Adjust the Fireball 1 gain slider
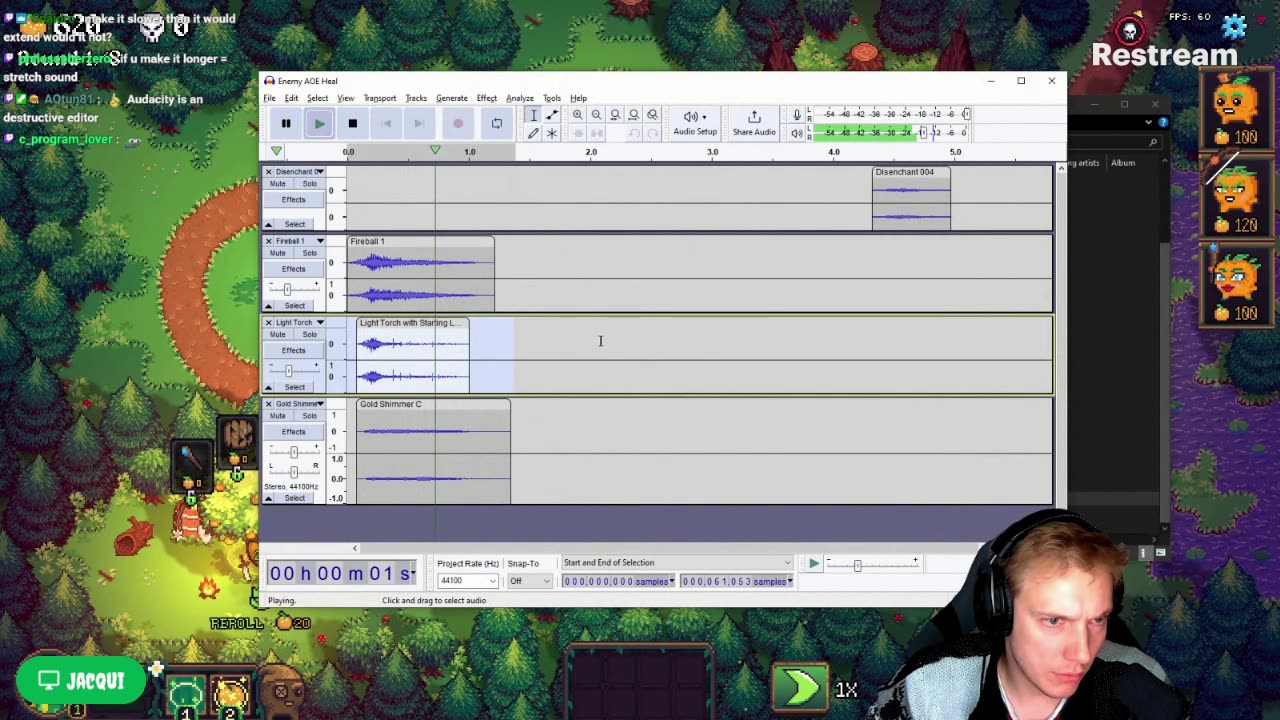This screenshot has height=720, width=1280. (x=288, y=290)
